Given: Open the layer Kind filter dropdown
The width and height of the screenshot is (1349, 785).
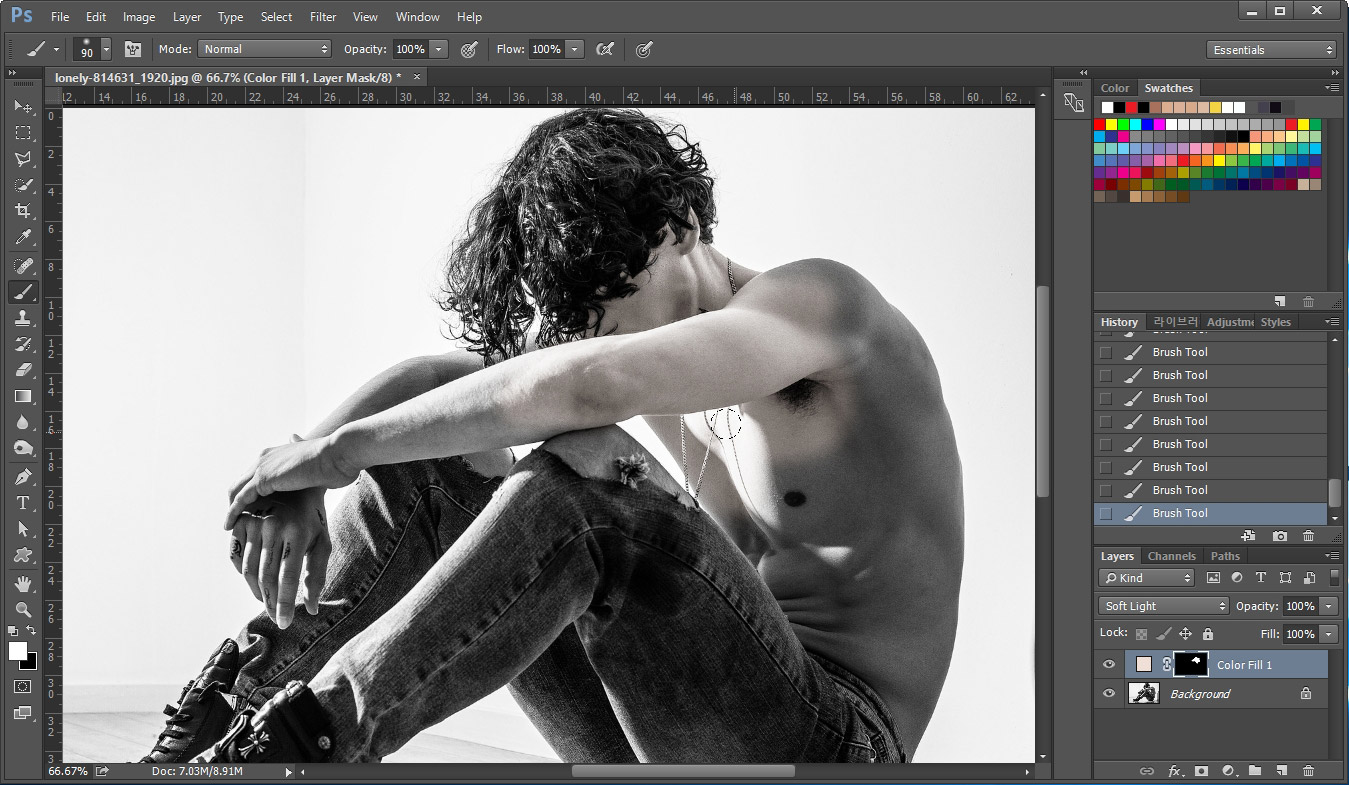Looking at the screenshot, I should tap(1147, 578).
